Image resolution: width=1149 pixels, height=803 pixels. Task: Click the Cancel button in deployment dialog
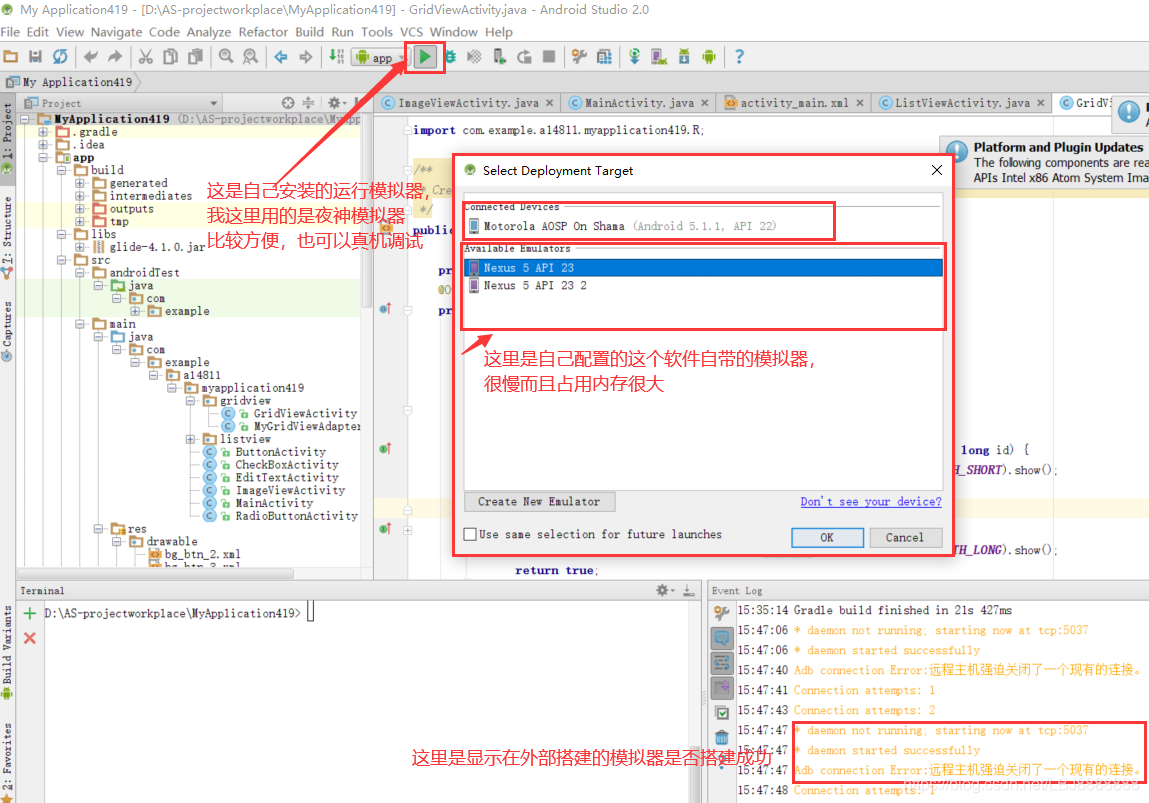point(905,537)
